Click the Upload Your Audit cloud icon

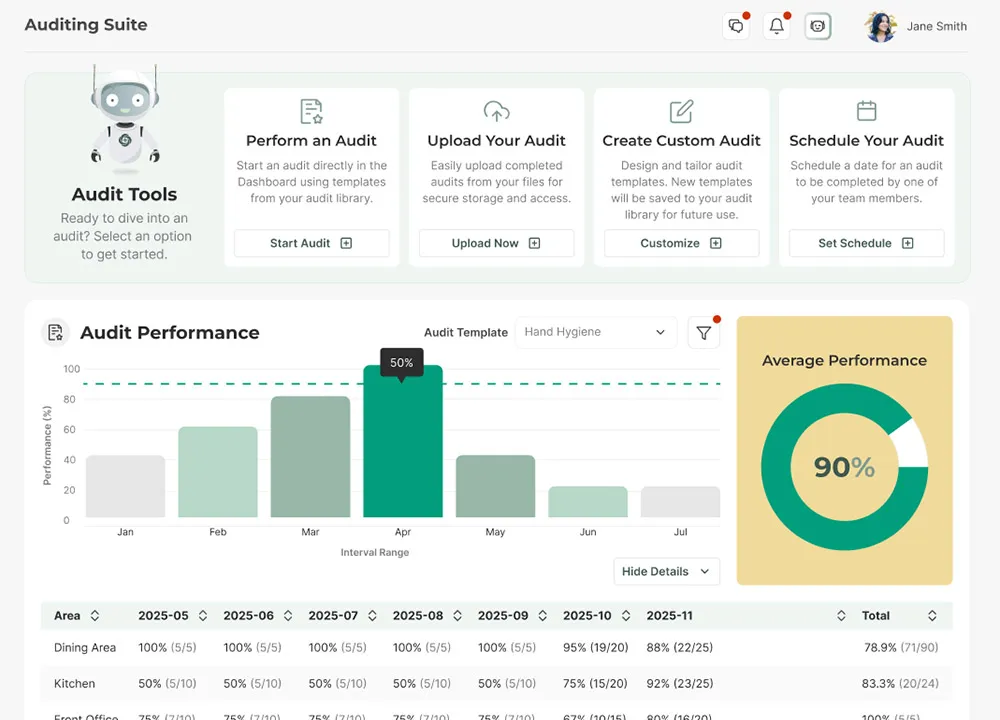[x=496, y=112]
